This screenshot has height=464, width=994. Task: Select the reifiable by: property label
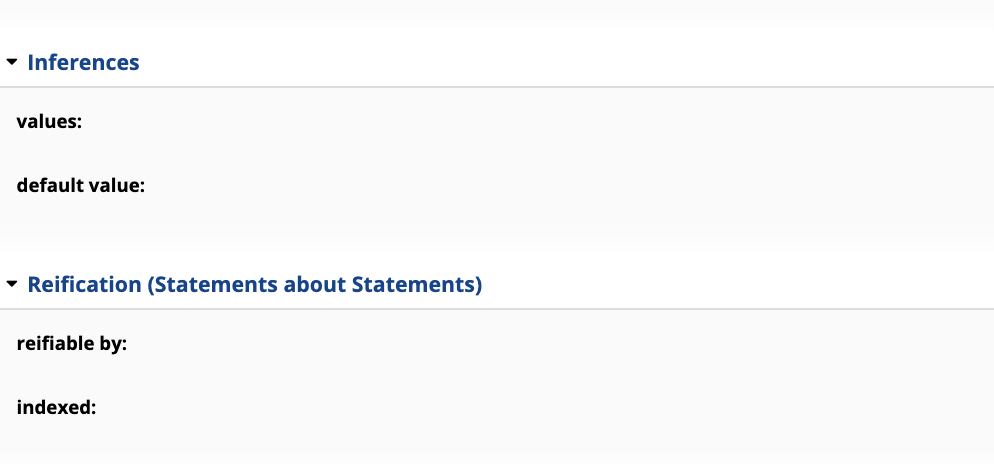[x=72, y=344]
